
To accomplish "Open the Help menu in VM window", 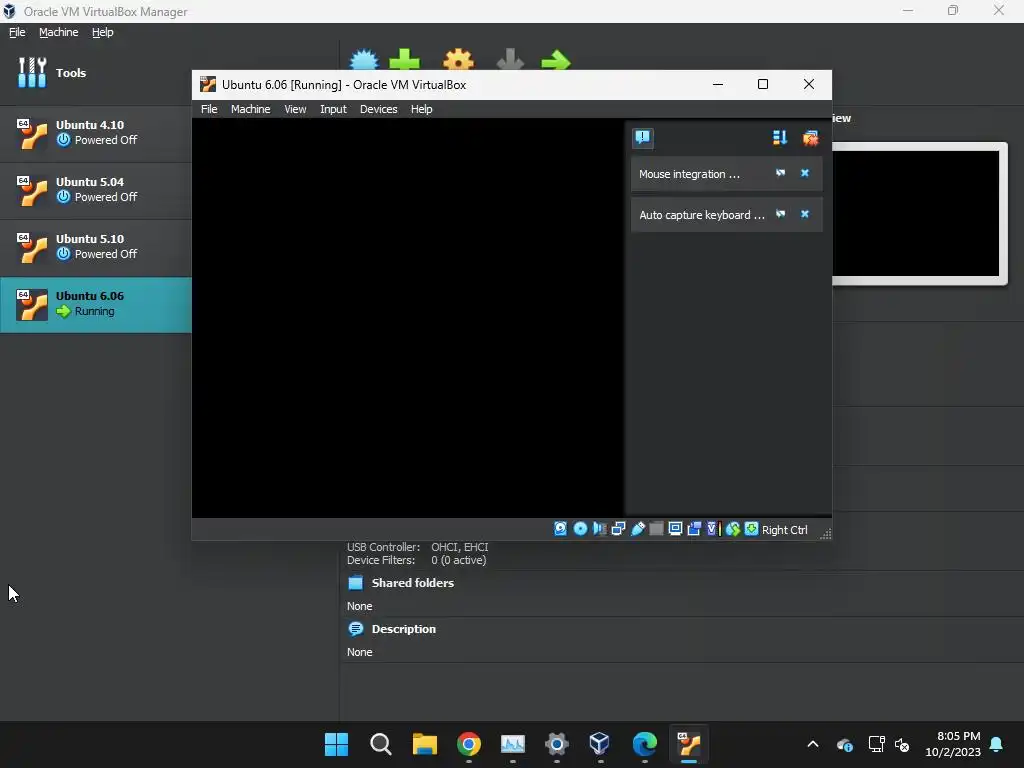I will pyautogui.click(x=421, y=109).
